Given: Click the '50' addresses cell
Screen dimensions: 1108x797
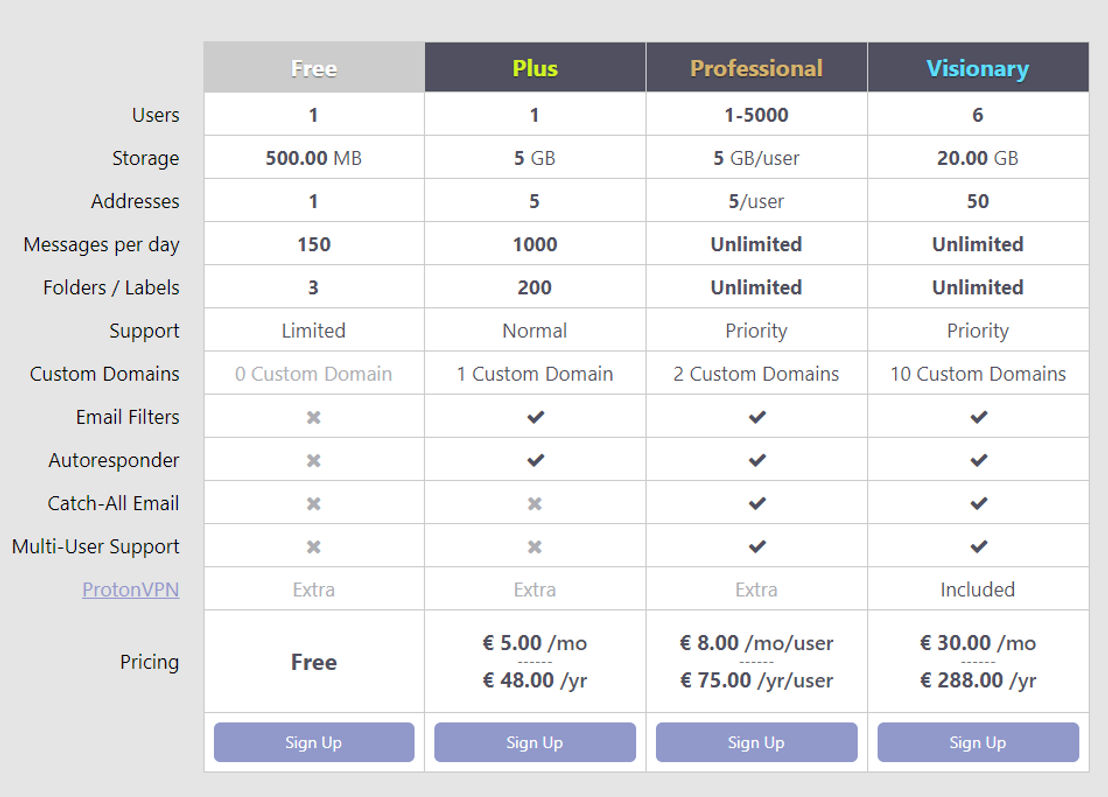Looking at the screenshot, I should pyautogui.click(x=978, y=201).
